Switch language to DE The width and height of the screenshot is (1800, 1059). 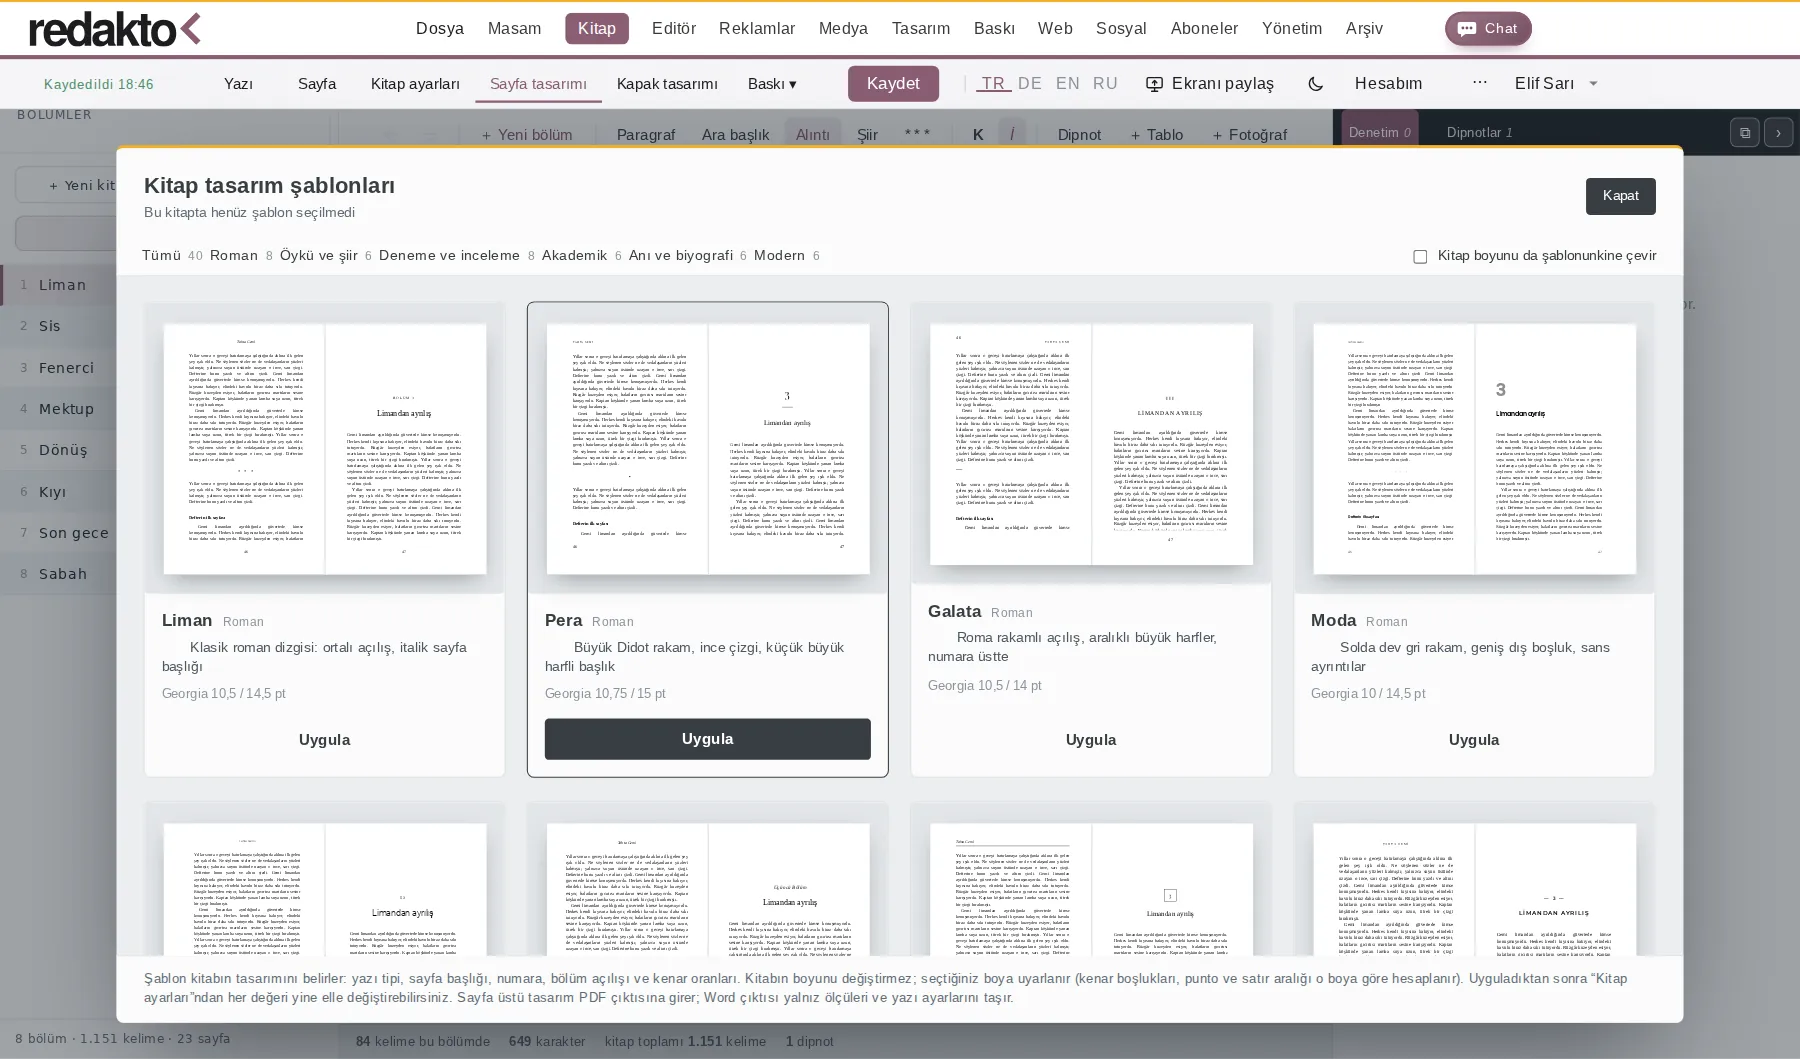point(1030,84)
